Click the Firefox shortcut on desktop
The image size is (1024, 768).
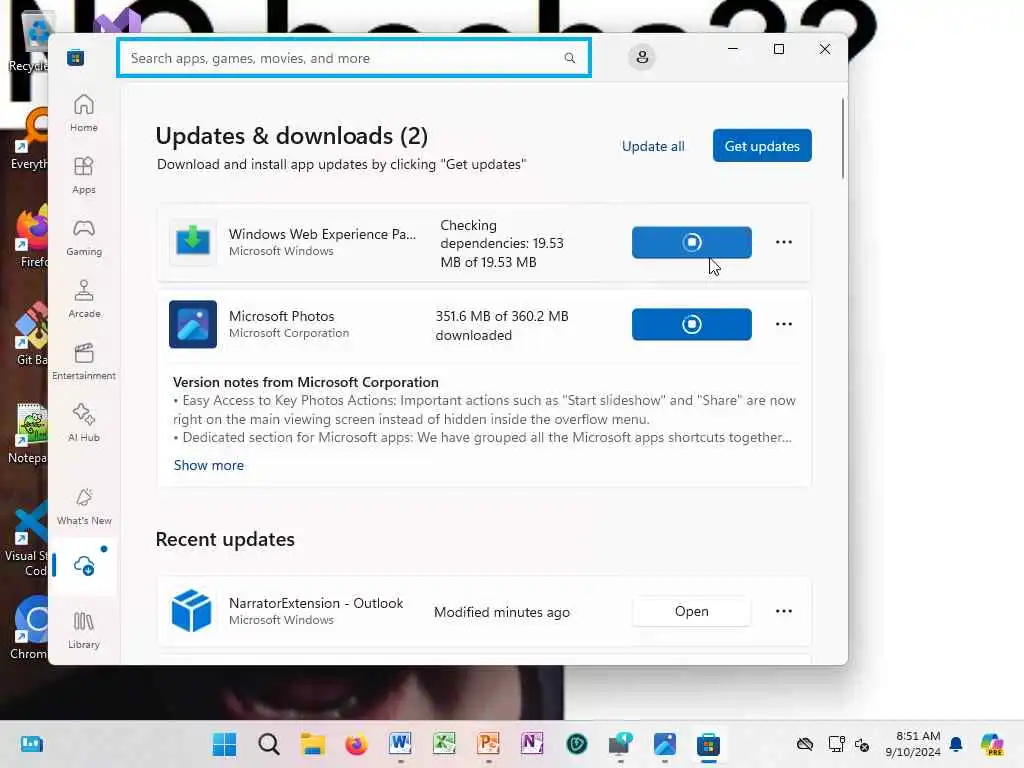pos(32,236)
